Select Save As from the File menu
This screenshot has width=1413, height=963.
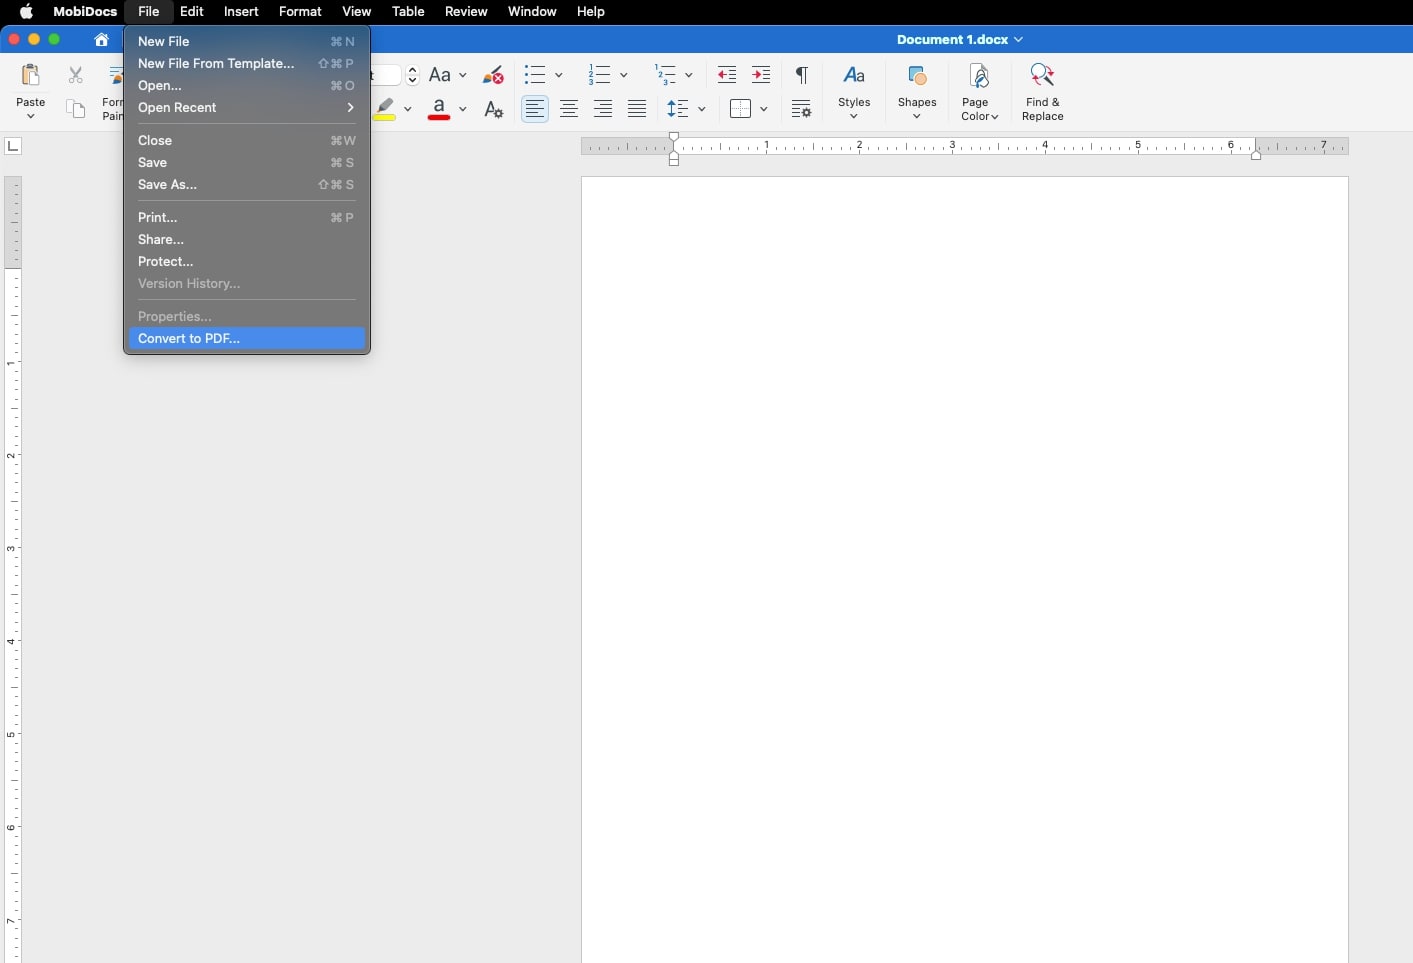pos(168,185)
